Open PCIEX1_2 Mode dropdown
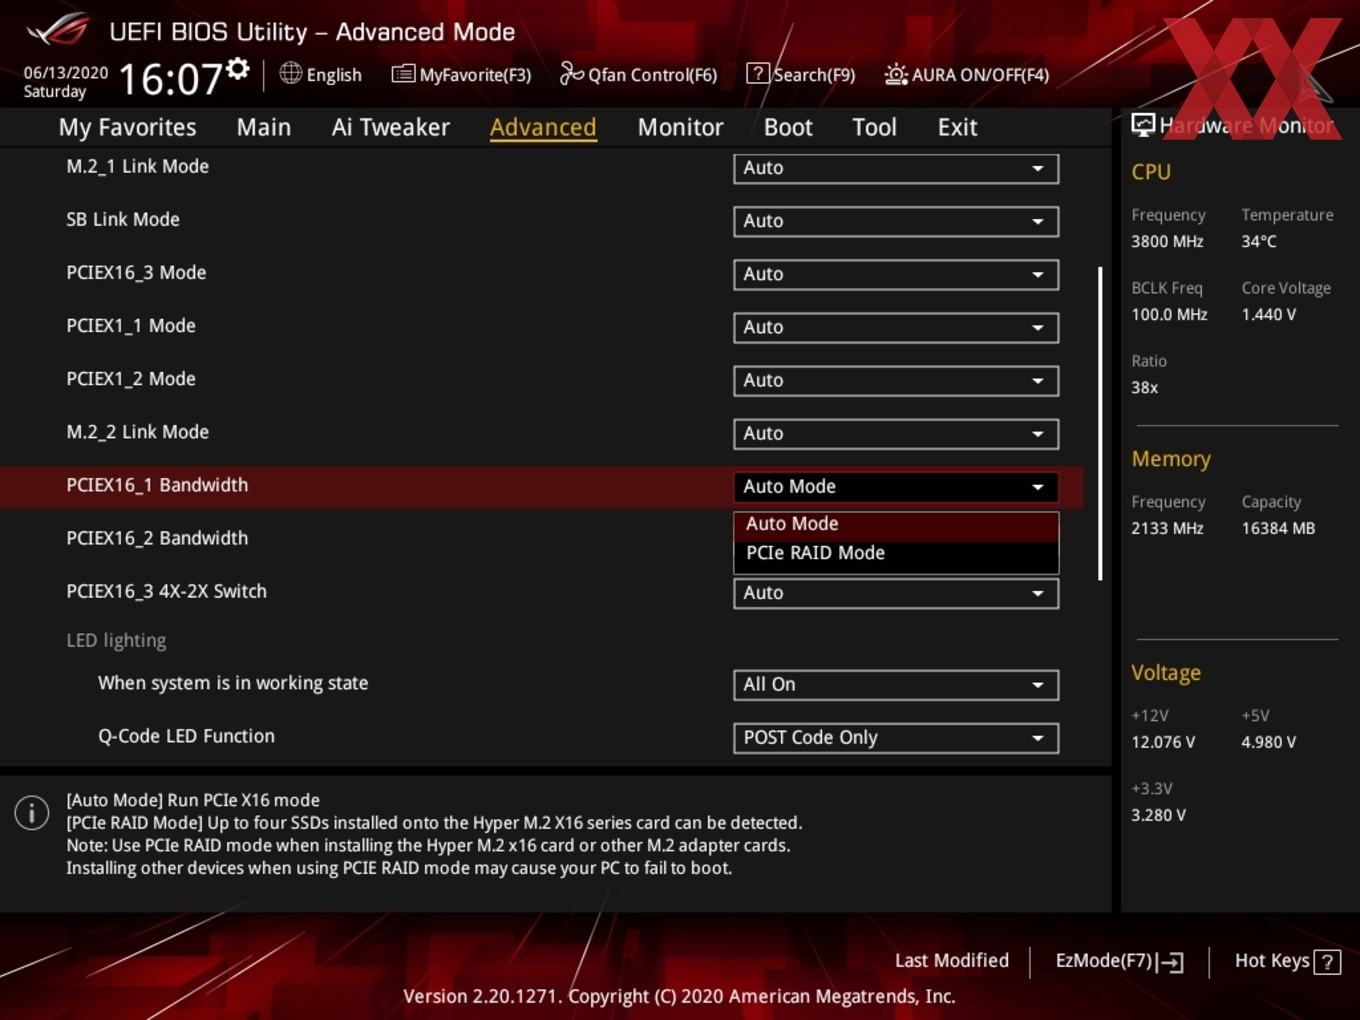Viewport: 1360px width, 1020px height. [896, 380]
